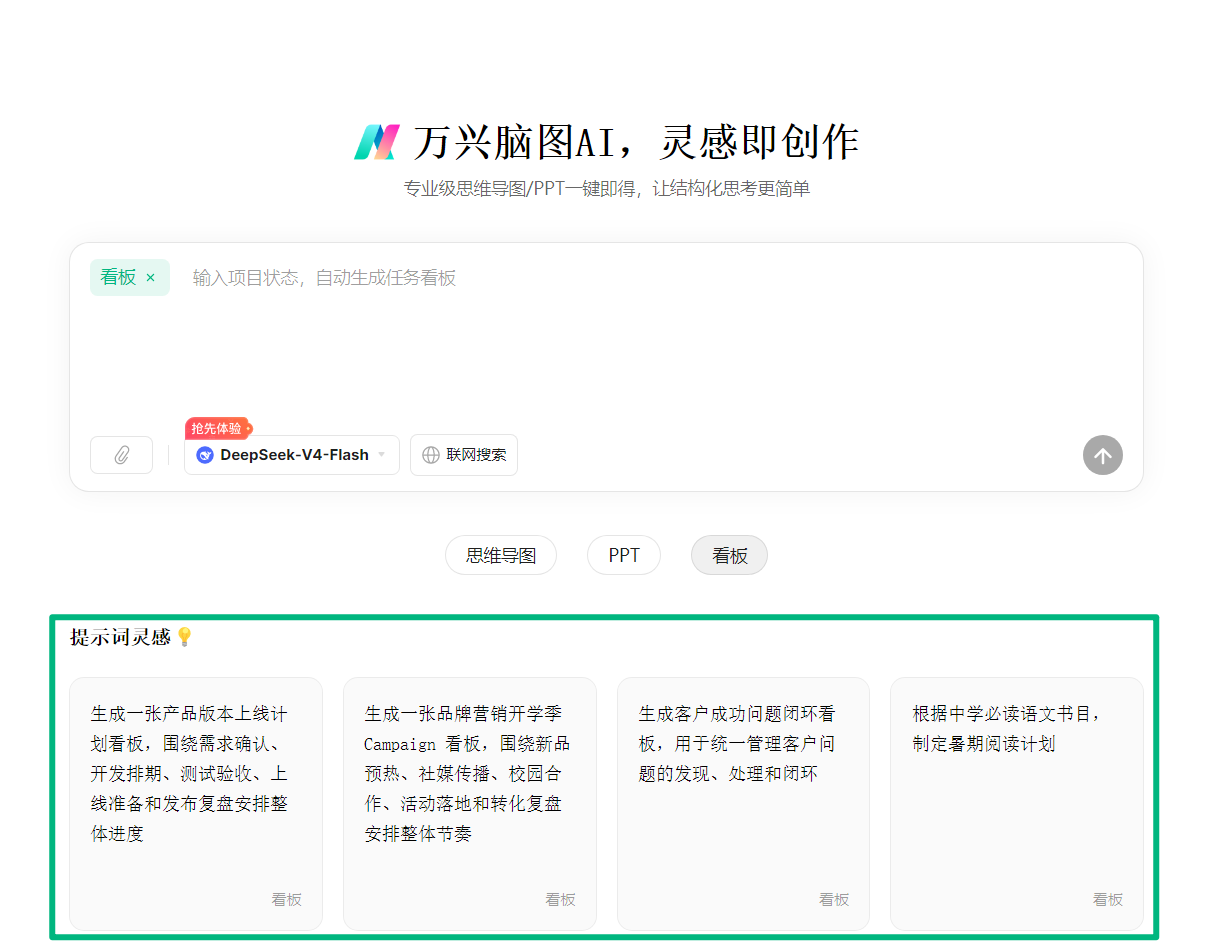Open the DeepSeek-V4-Flash model dropdown
1218x945 pixels.
pos(292,455)
